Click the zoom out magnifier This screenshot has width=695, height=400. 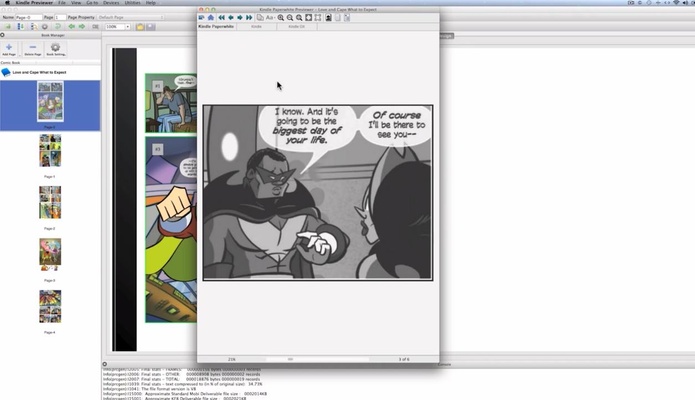(290, 18)
